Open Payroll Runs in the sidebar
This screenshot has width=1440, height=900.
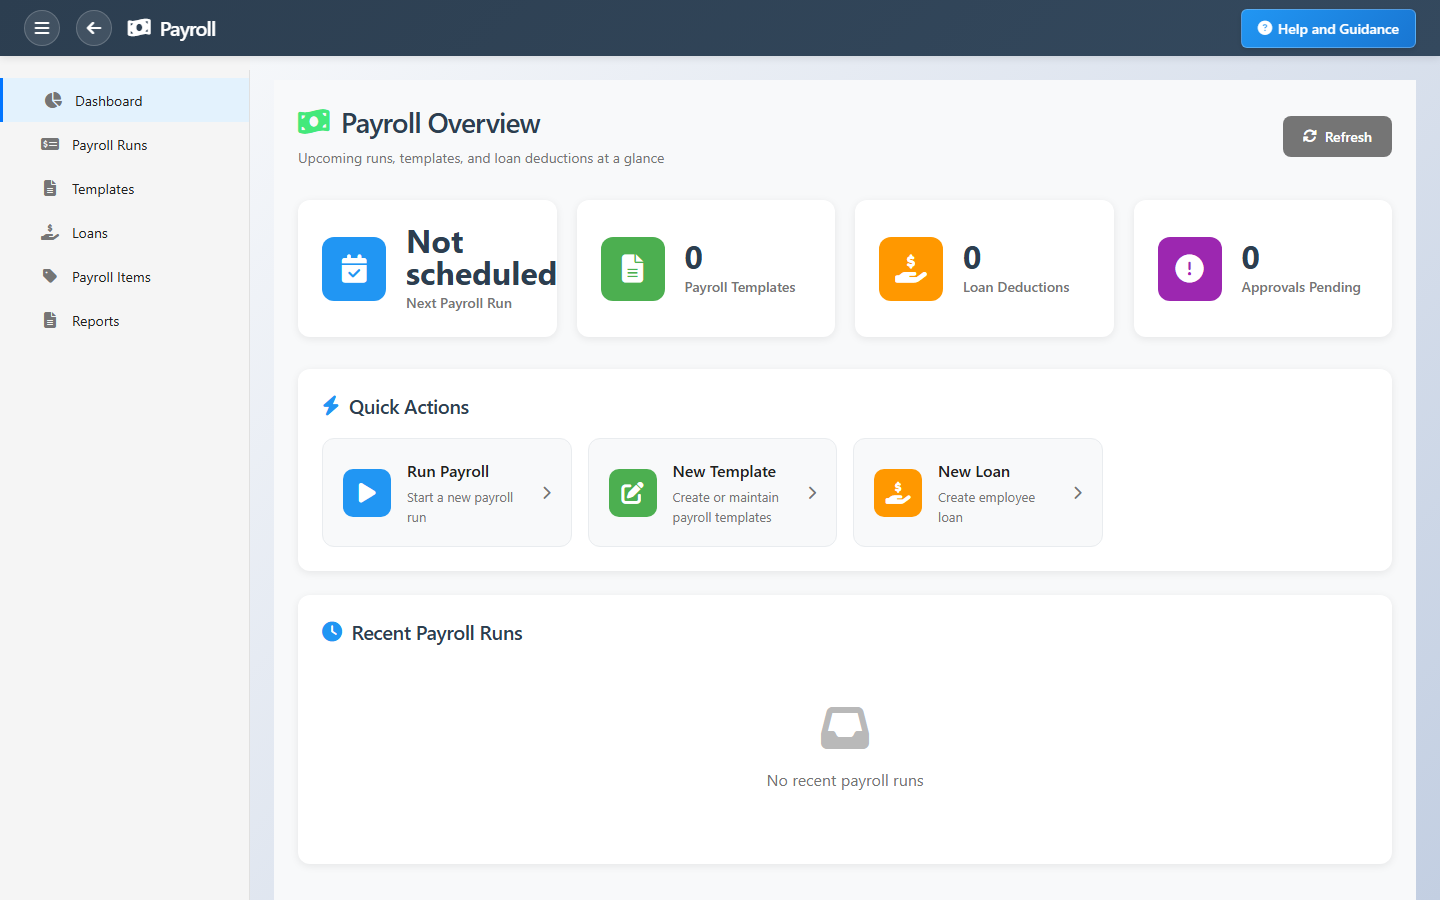pos(109,145)
